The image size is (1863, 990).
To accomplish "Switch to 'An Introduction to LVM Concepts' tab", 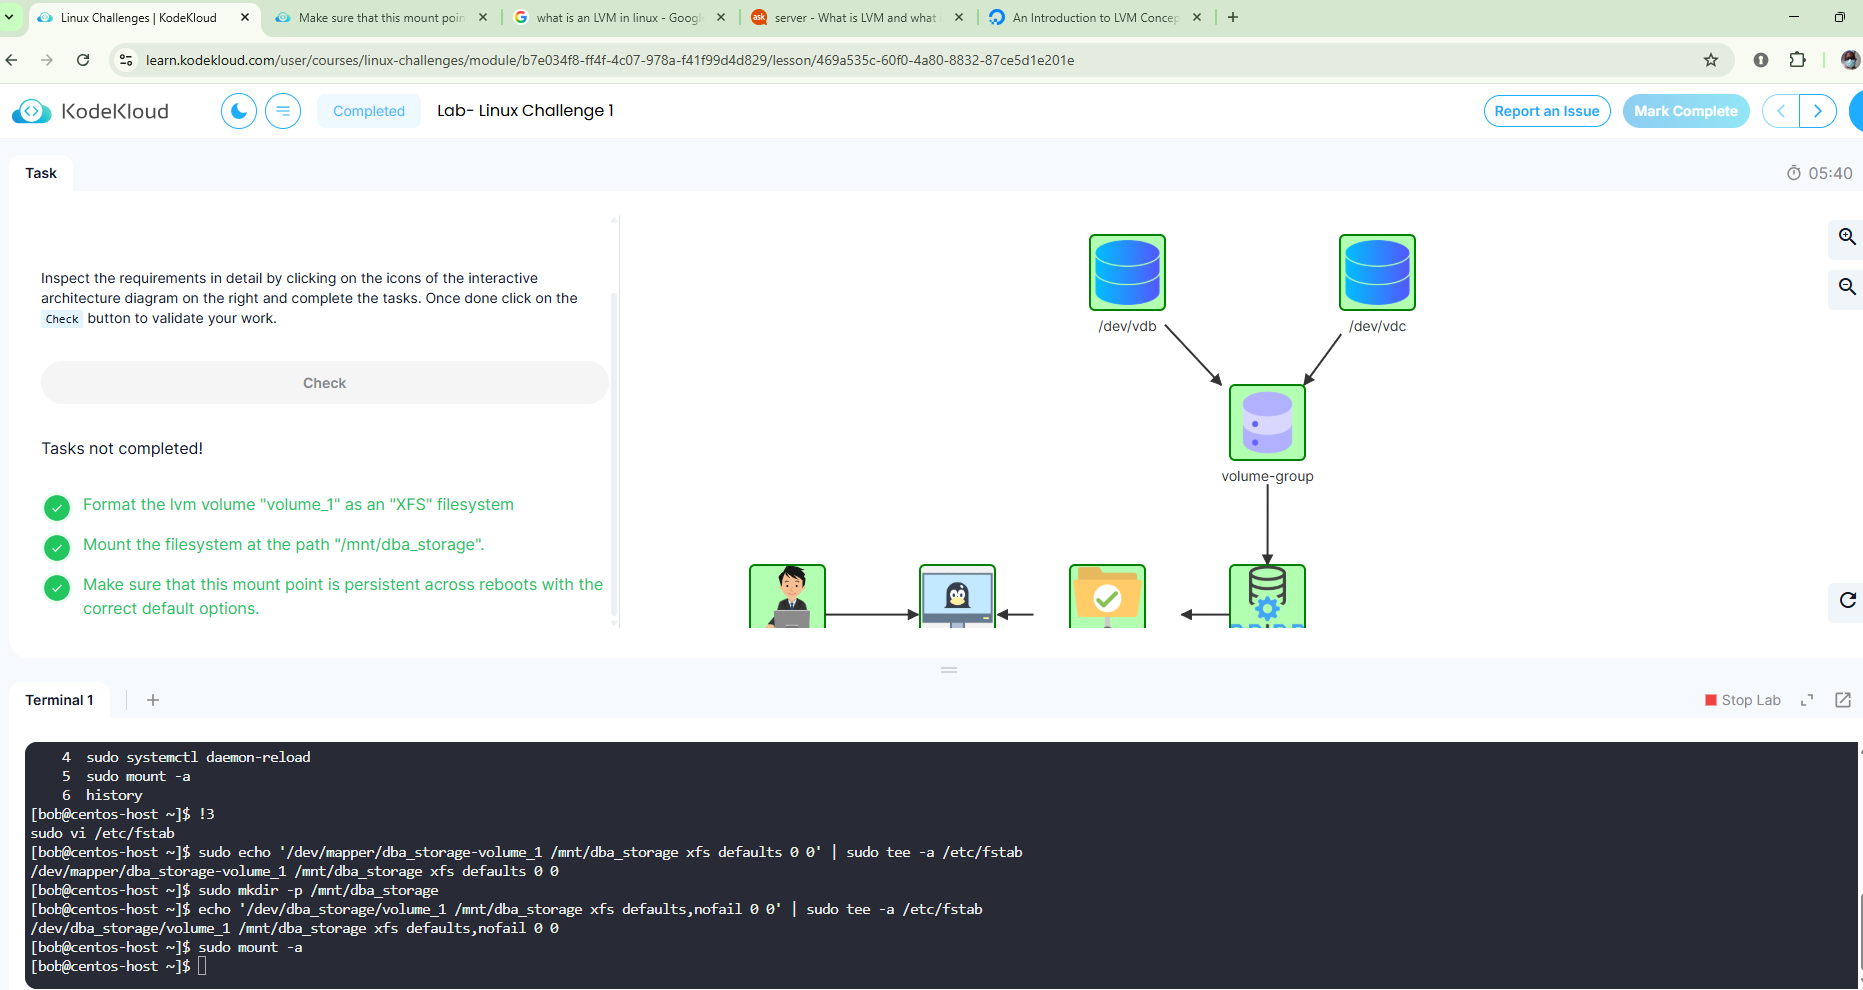I will click(x=1095, y=17).
